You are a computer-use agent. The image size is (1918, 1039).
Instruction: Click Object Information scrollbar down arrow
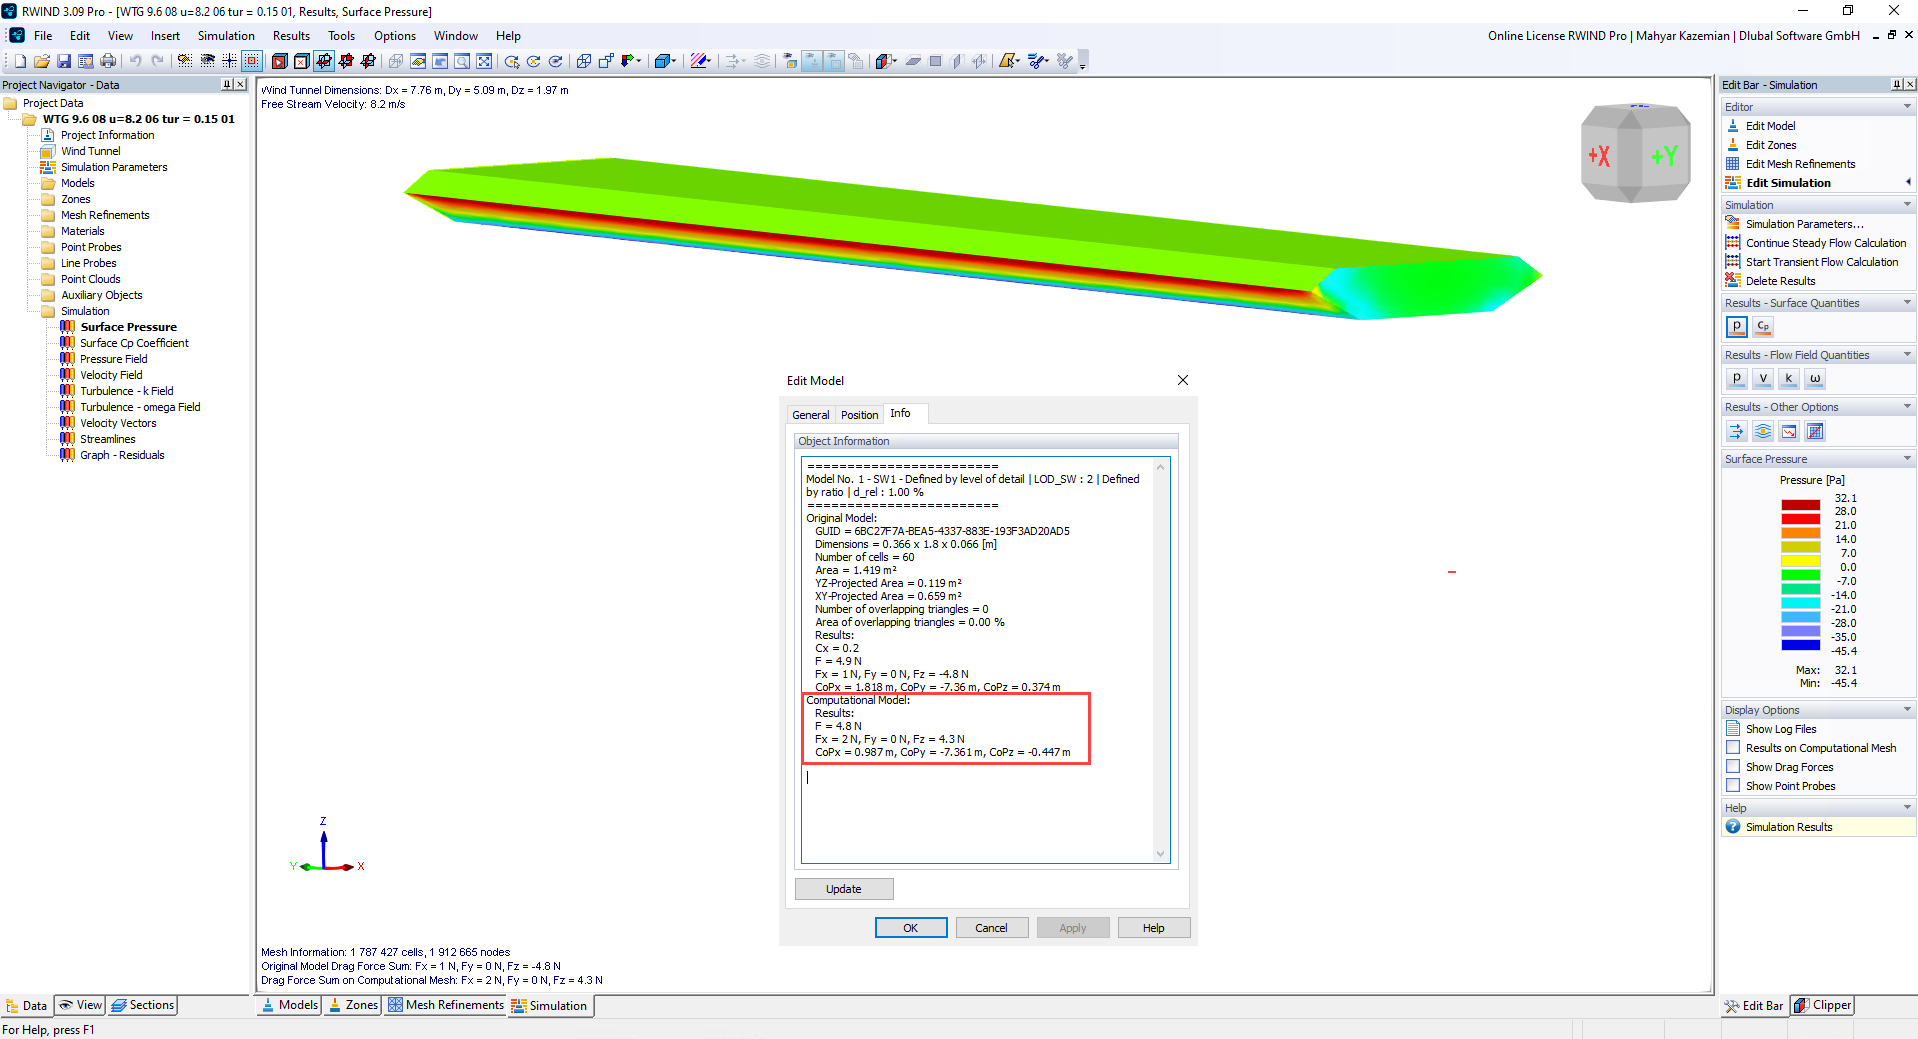1161,854
